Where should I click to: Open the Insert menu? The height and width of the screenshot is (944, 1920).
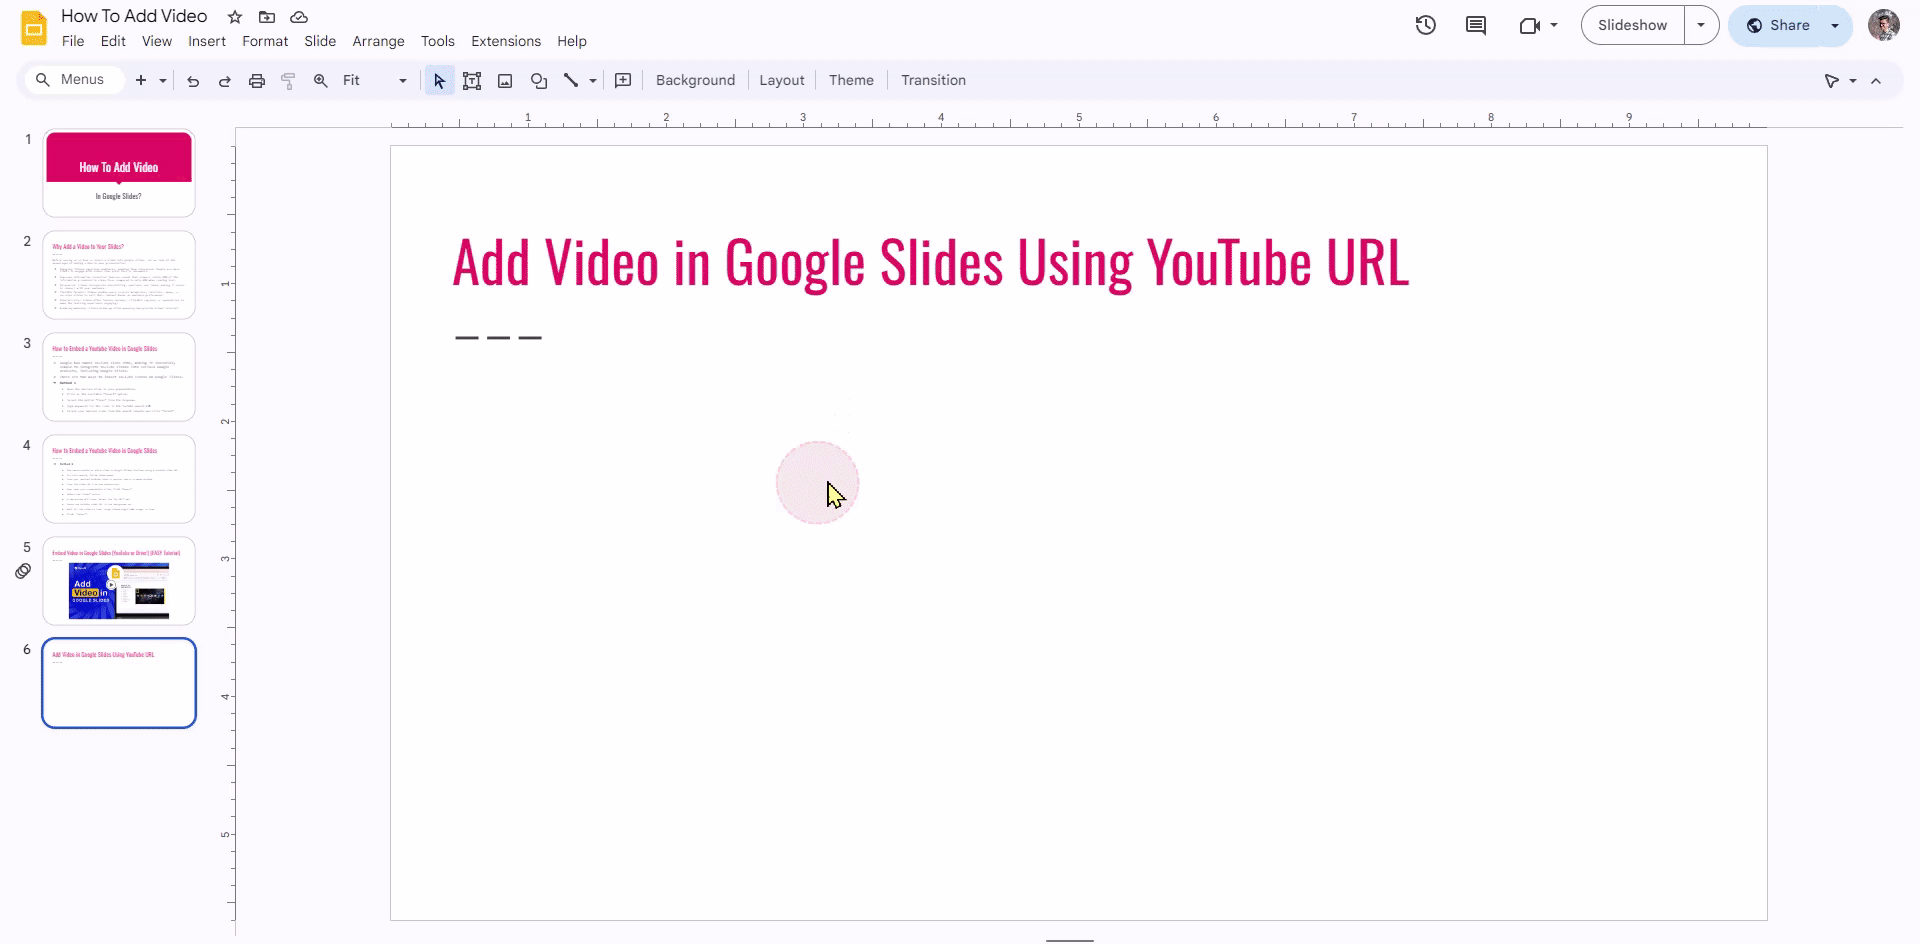pos(206,41)
